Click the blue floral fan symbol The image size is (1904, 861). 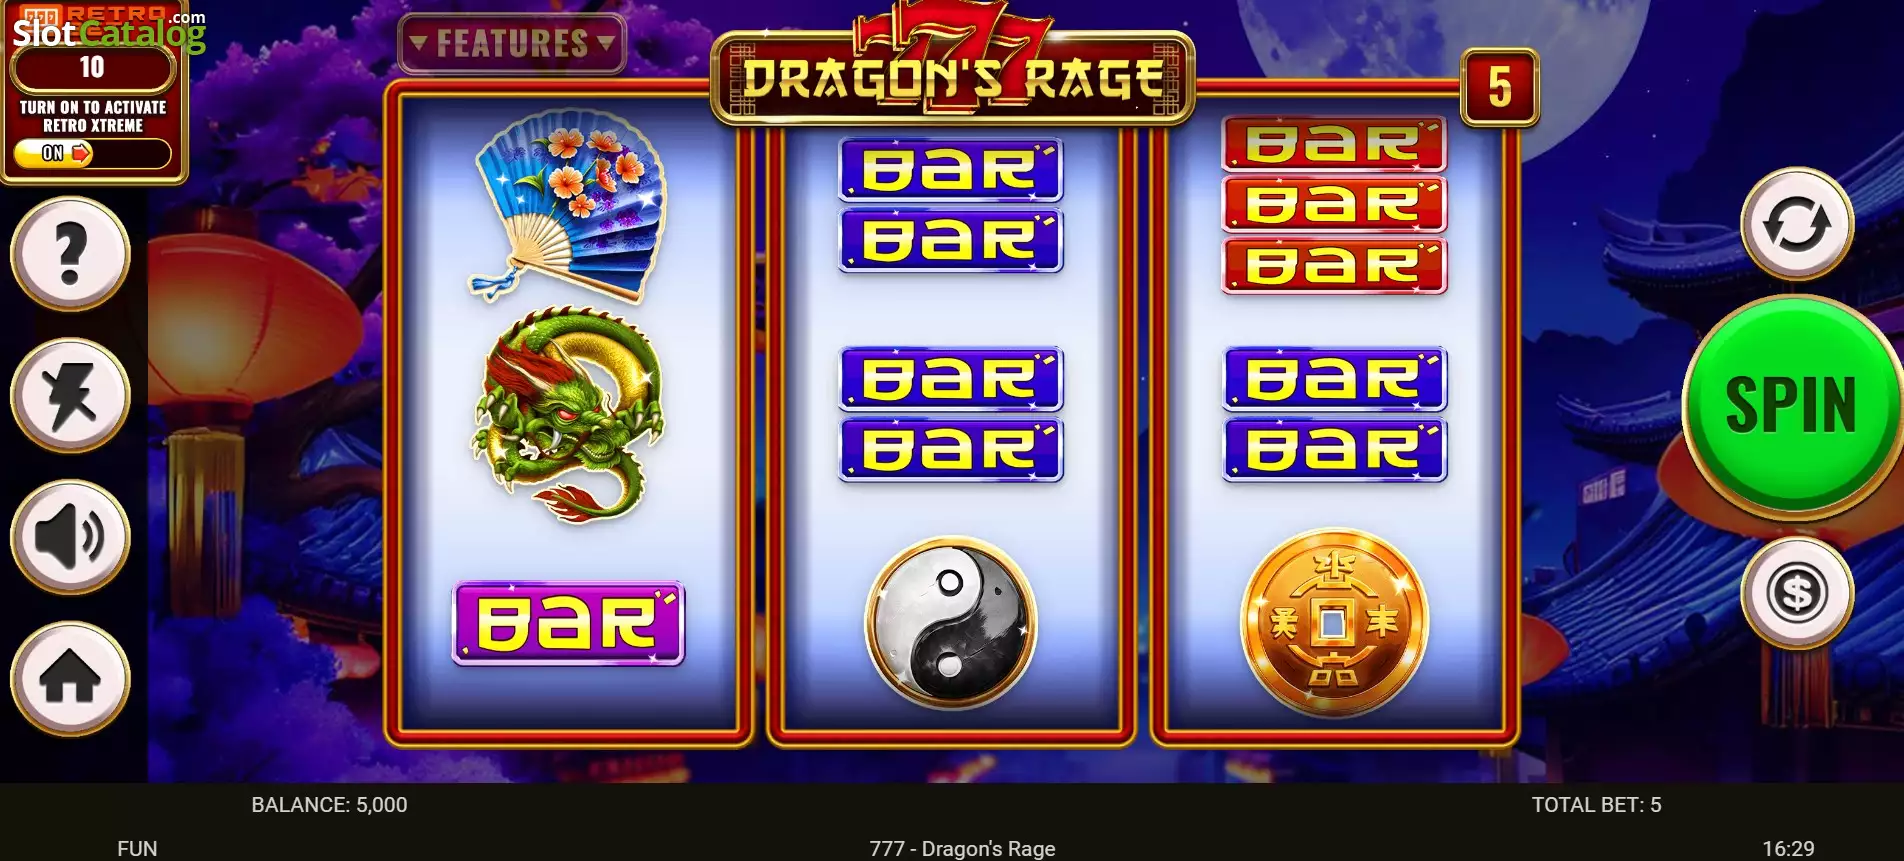568,205
